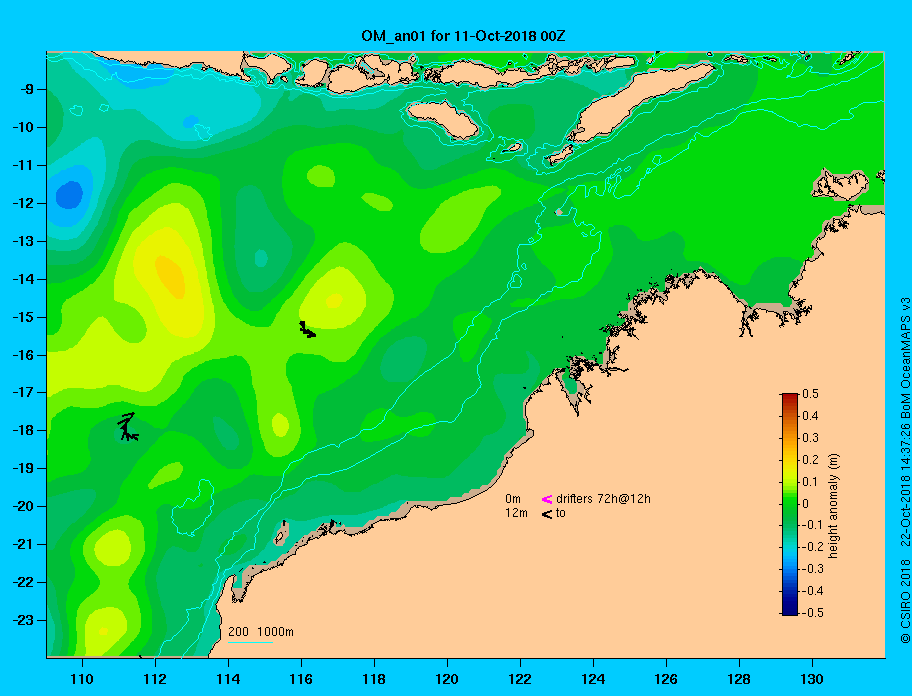Click the longitude label 112
The image size is (912, 696).
(155, 679)
